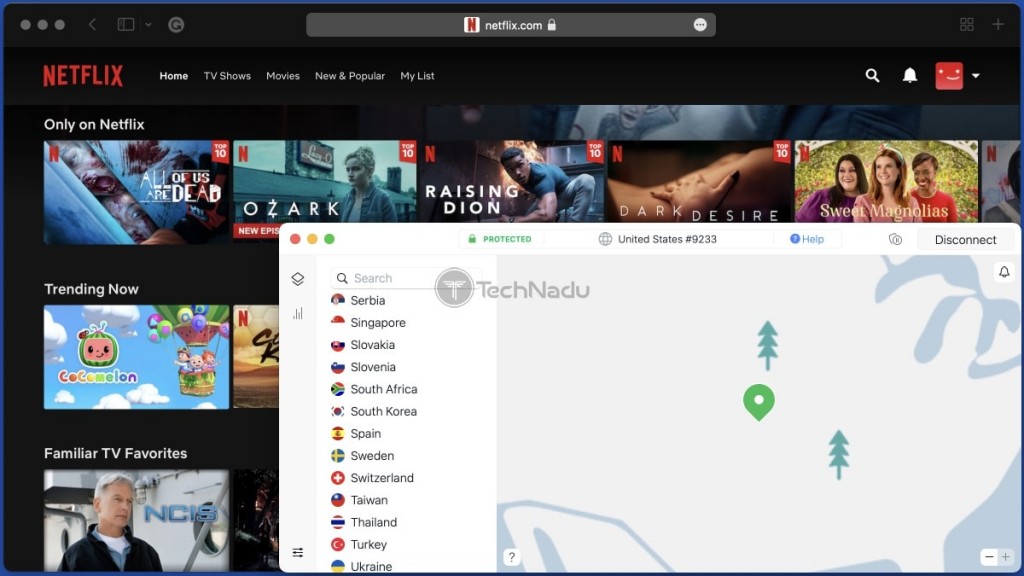Show Safari tab overview
Image resolution: width=1024 pixels, height=576 pixels.
[x=967, y=25]
